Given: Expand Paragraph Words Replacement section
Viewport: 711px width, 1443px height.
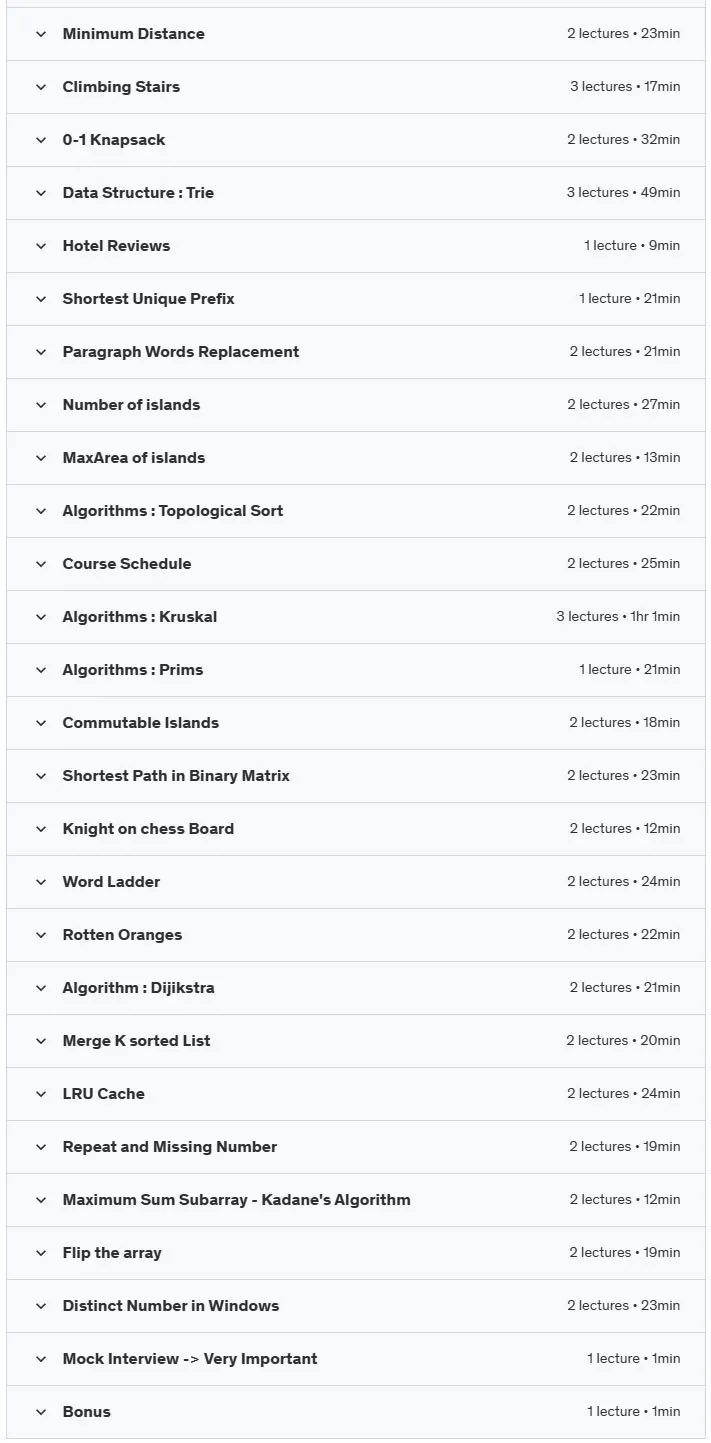Looking at the screenshot, I should (355, 352).
